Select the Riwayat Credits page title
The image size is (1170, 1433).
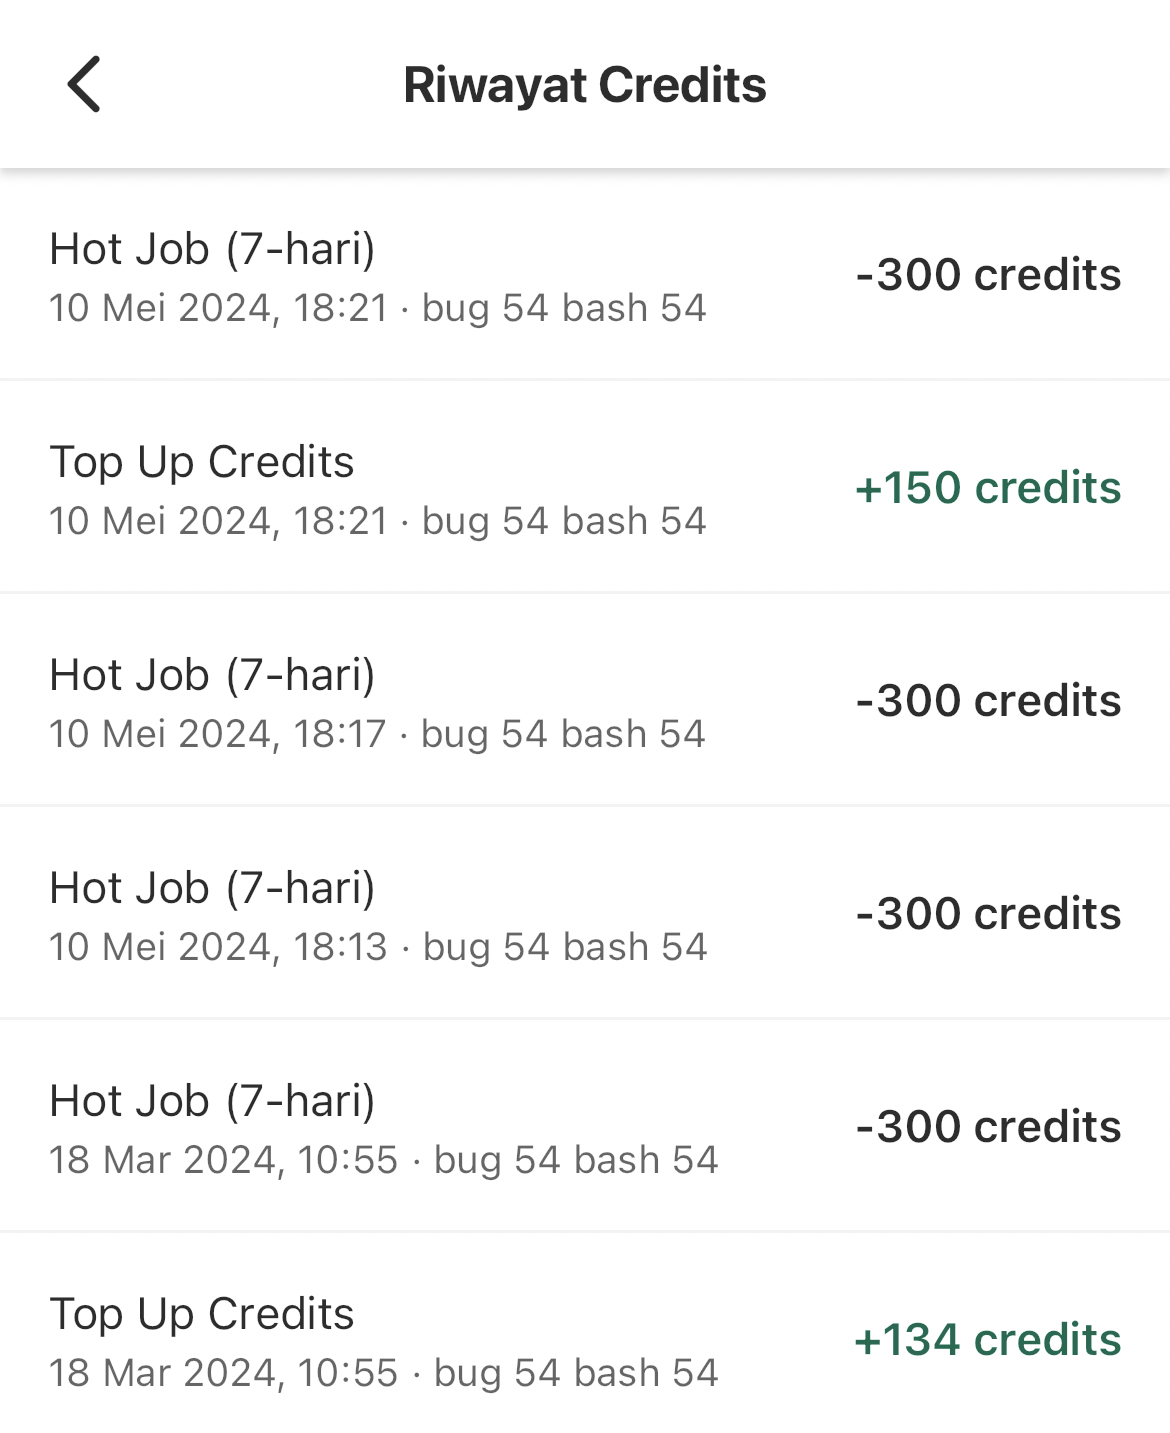click(x=585, y=85)
